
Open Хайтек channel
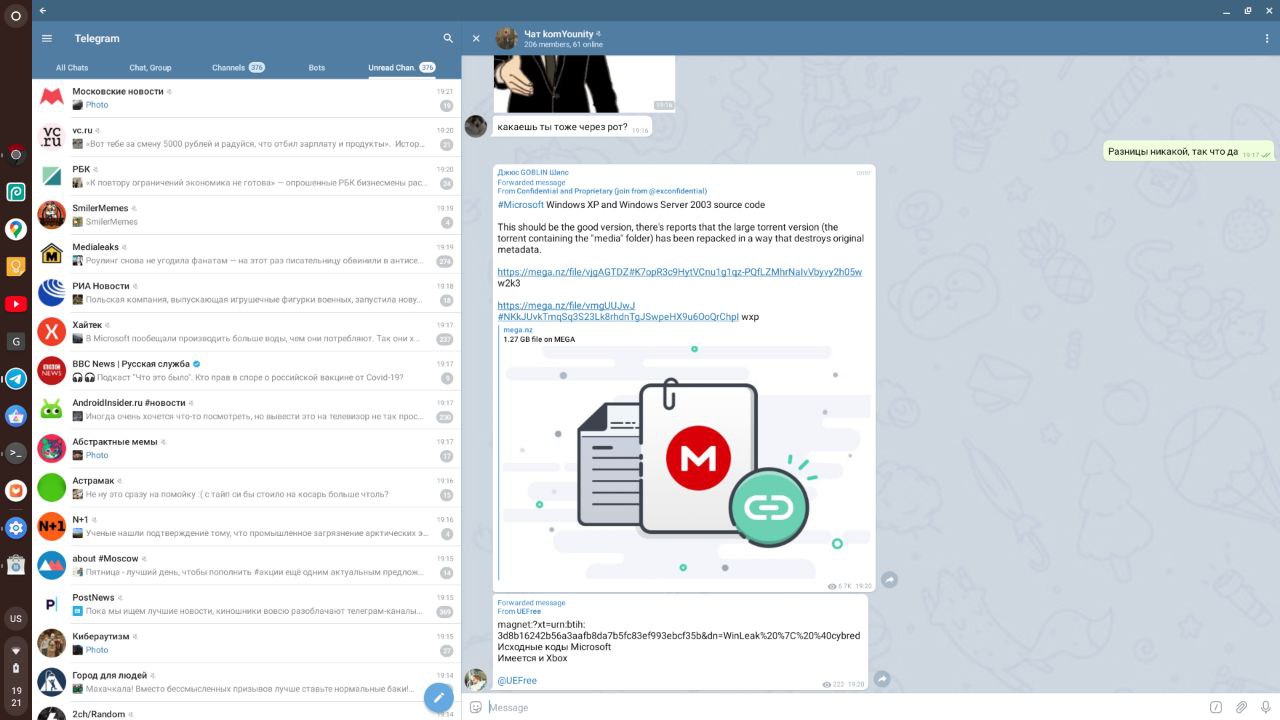pyautogui.click(x=247, y=332)
